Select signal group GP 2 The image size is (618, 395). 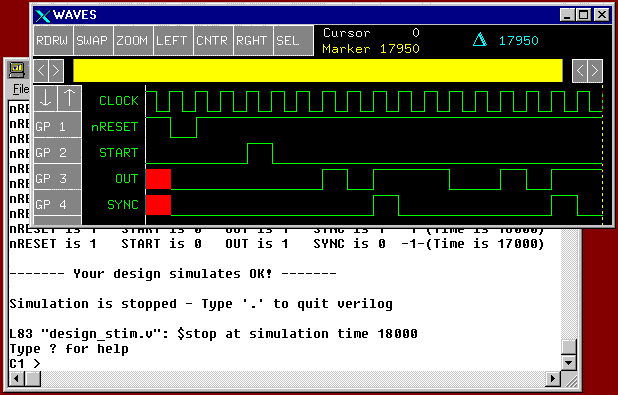pyautogui.click(x=58, y=151)
